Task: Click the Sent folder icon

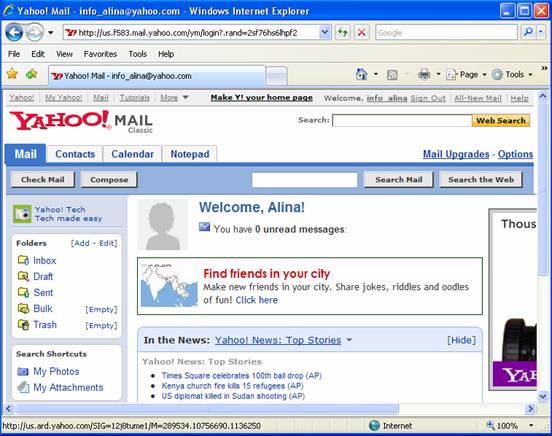Action: [23, 292]
